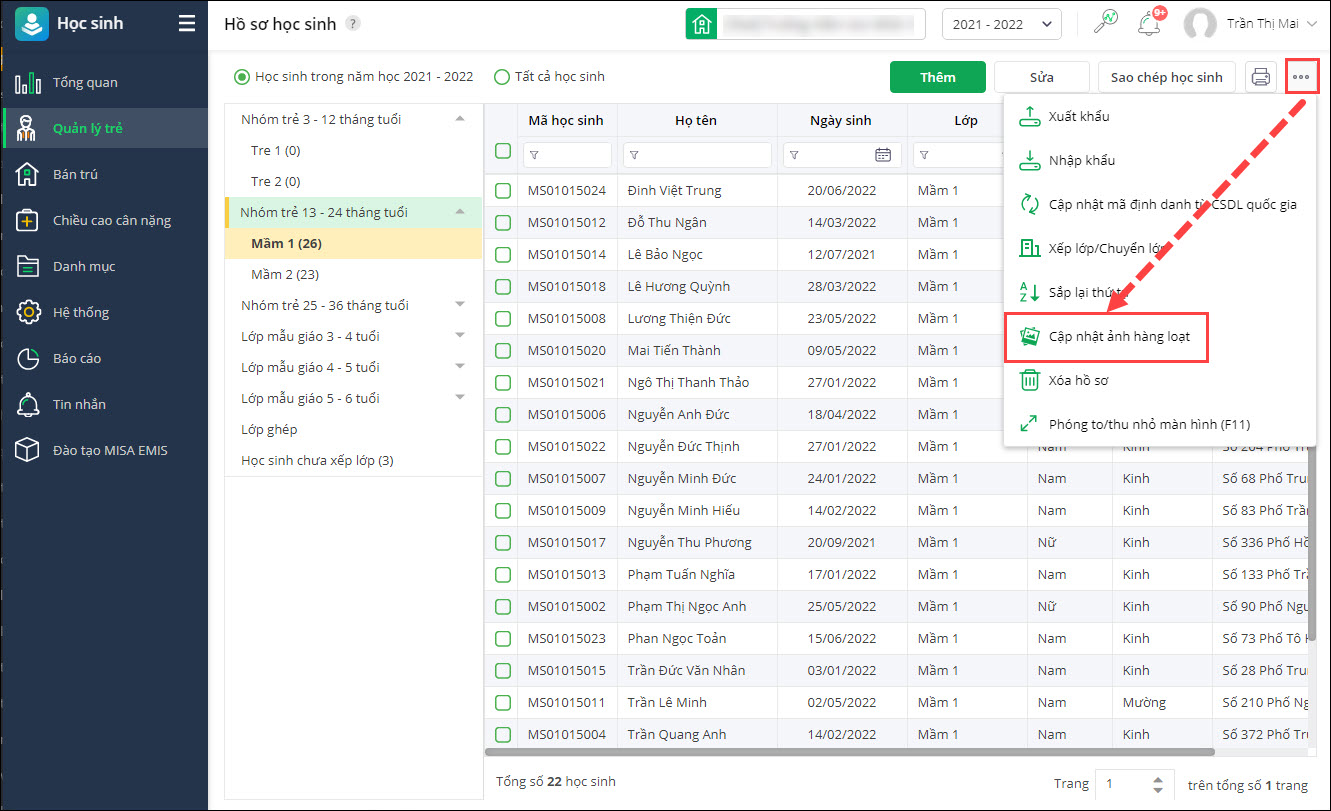Open the calendar picker in Ngày sinh filter
The height and width of the screenshot is (811, 1331).
point(883,155)
